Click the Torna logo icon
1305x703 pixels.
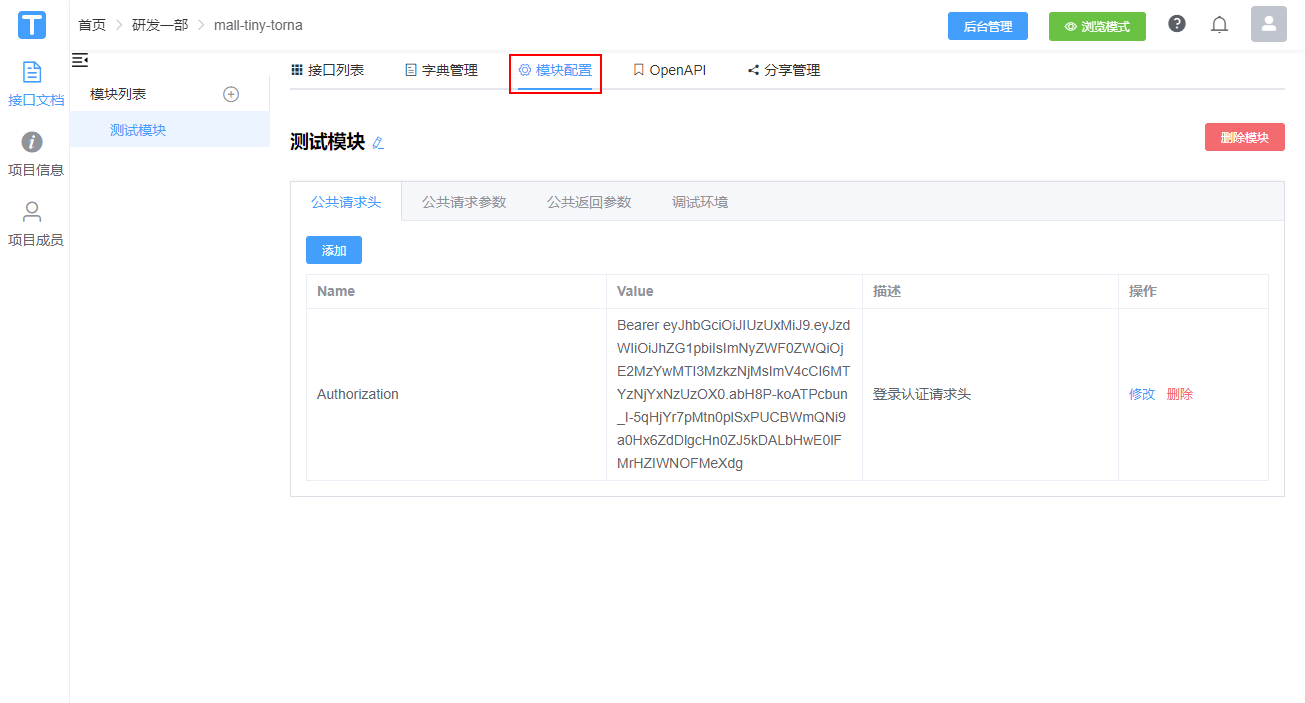coord(32,25)
